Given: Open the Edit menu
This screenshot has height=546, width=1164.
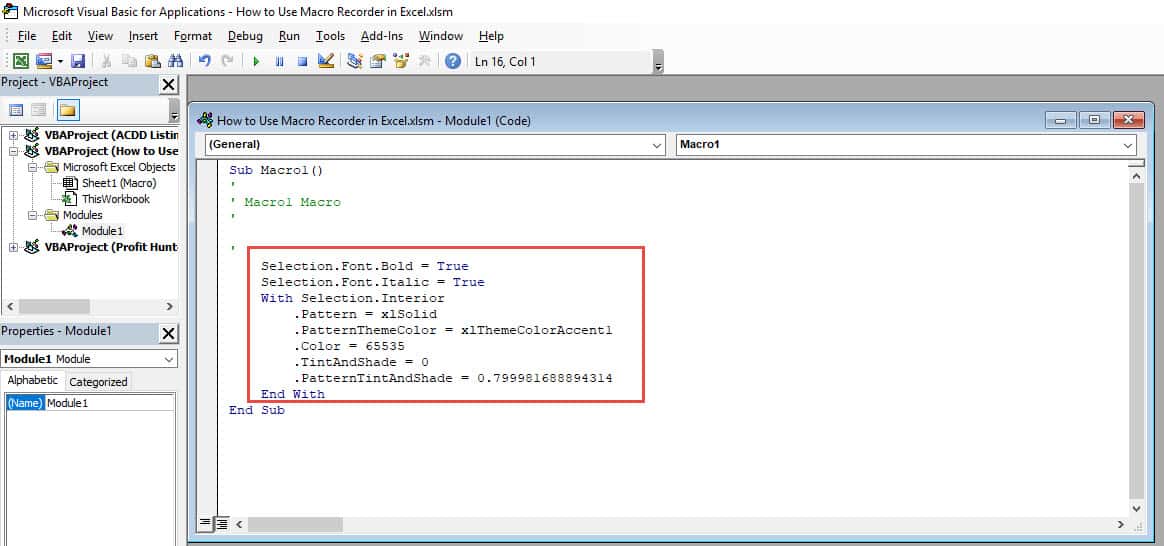Looking at the screenshot, I should (62, 36).
